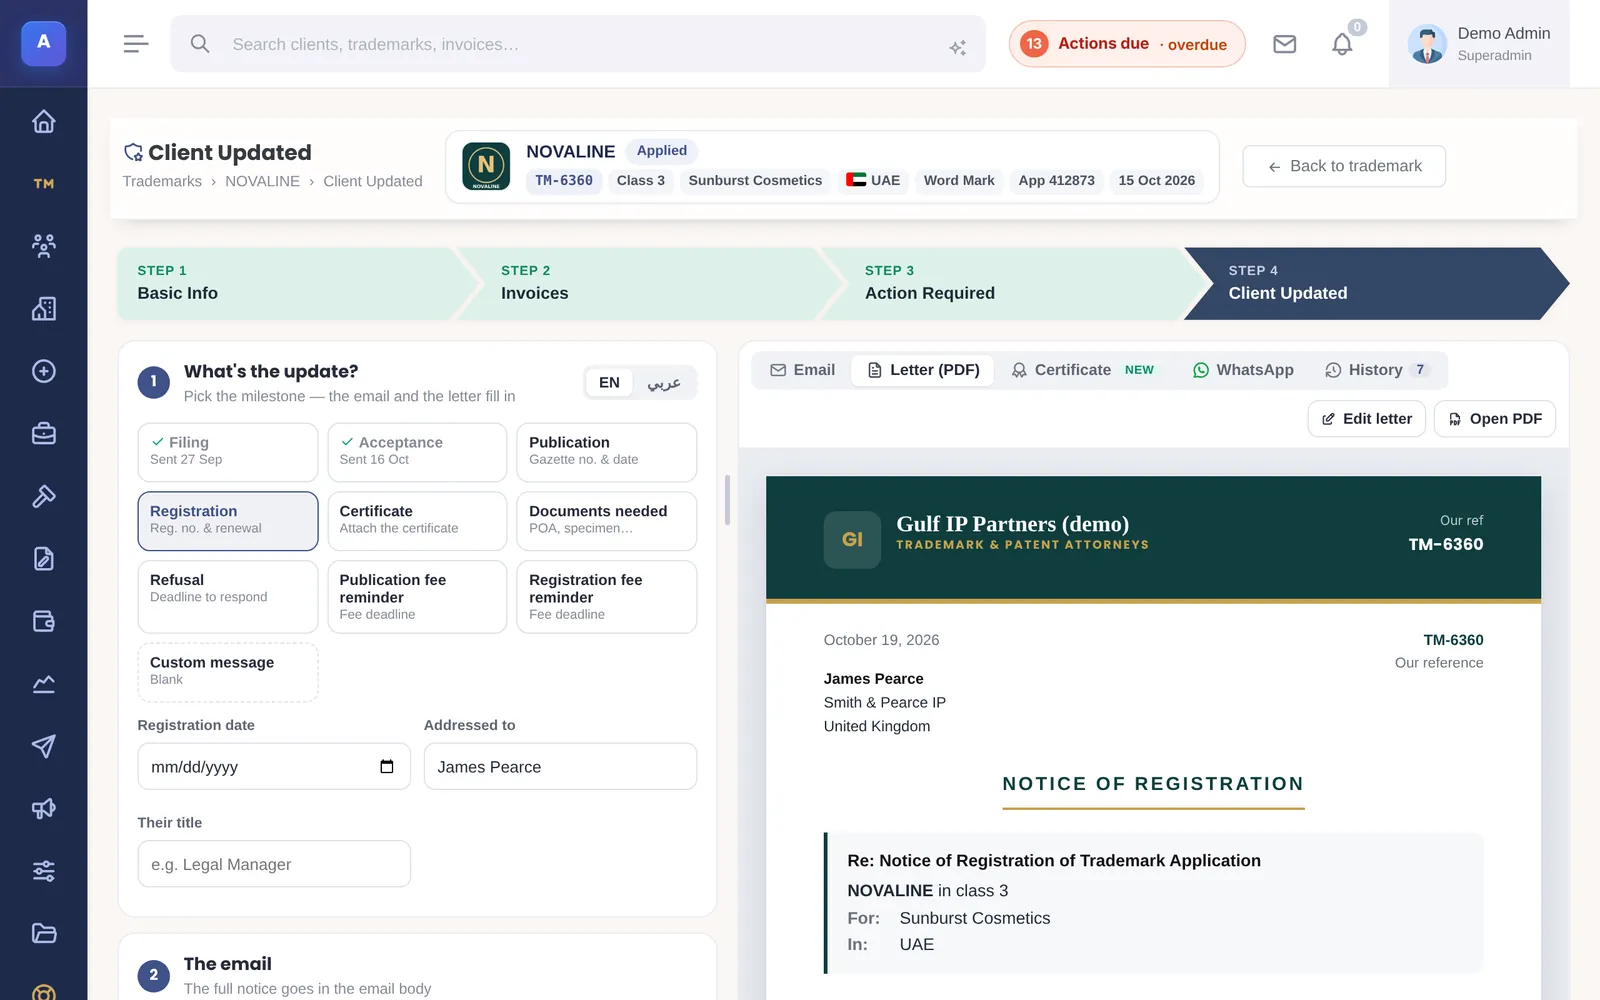Click the Edit letter button
The image size is (1600, 1000).
pyautogui.click(x=1367, y=419)
